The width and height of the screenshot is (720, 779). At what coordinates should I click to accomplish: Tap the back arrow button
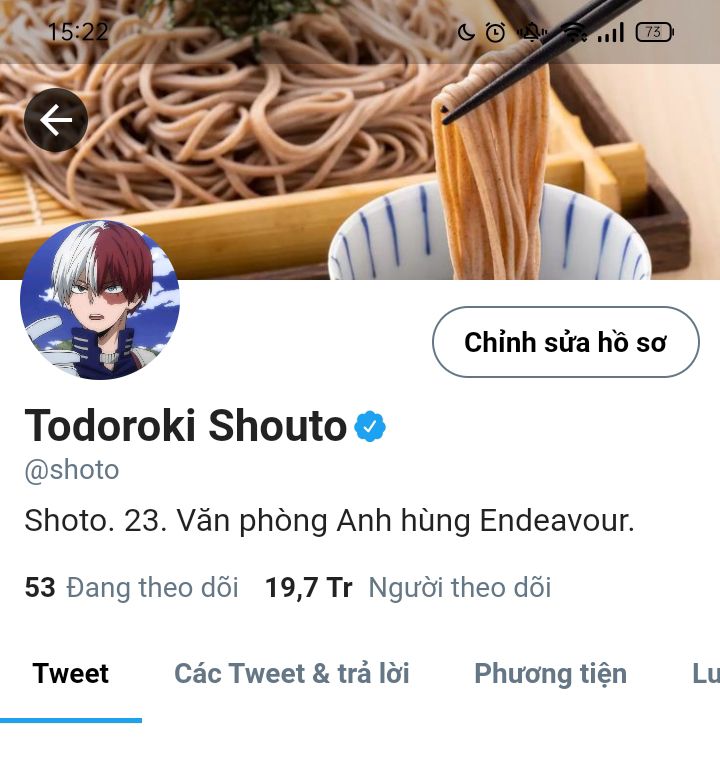56,120
